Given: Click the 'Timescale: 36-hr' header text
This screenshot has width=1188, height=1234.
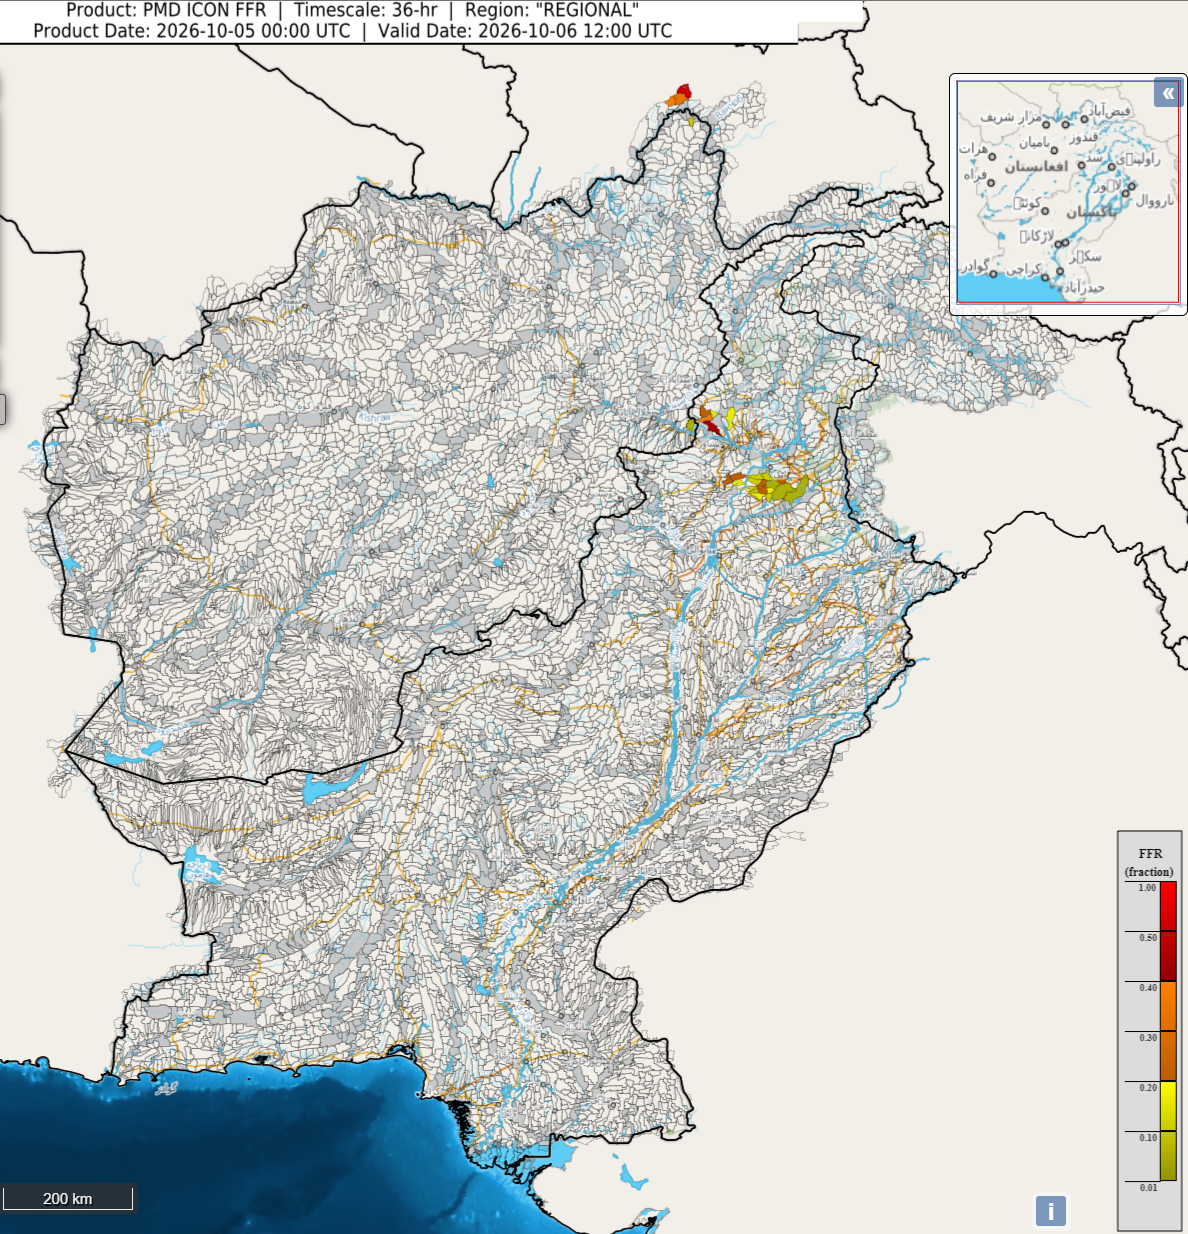Looking at the screenshot, I should tap(365, 10).
